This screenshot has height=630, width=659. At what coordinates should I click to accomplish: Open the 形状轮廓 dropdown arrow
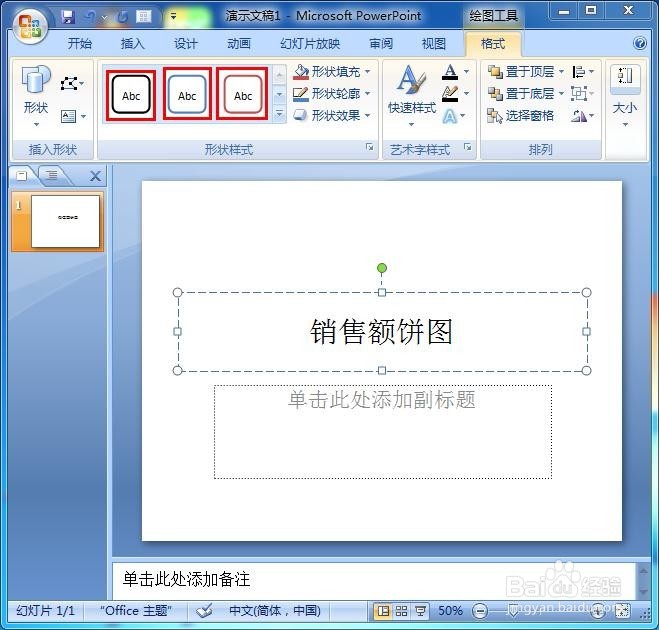368,93
